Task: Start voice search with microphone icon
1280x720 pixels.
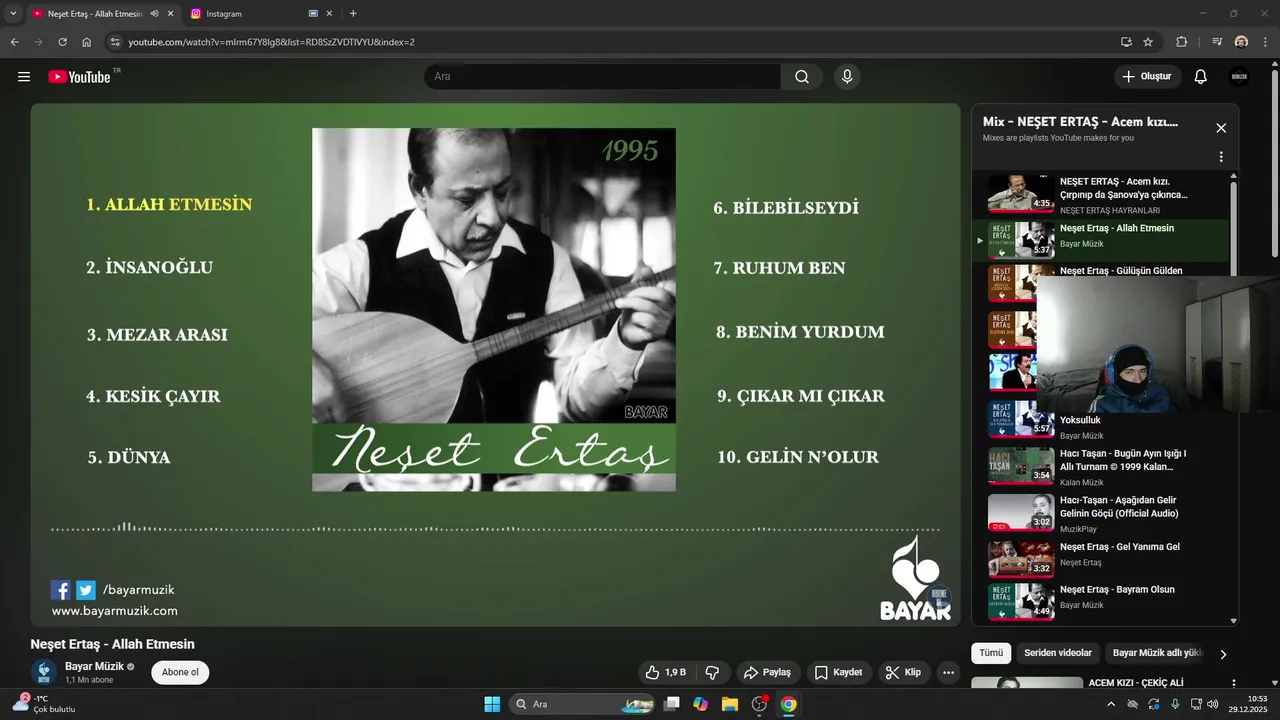Action: (847, 77)
